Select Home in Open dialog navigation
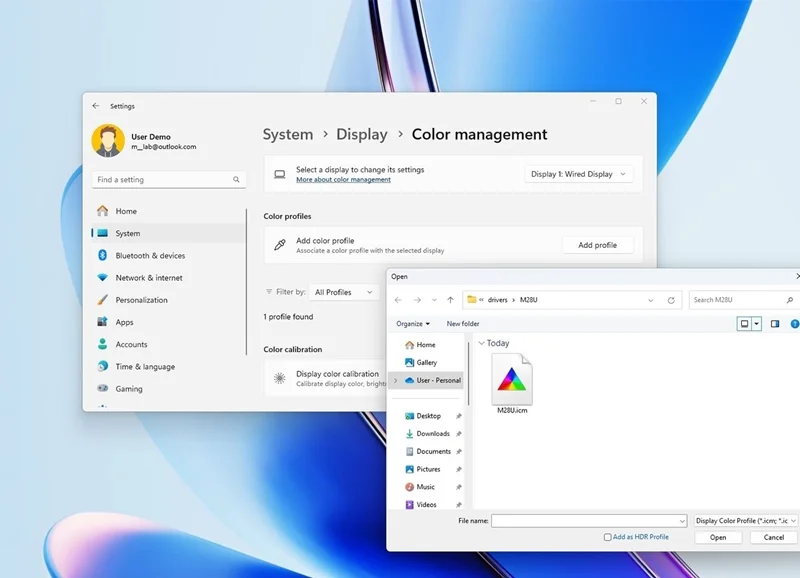Image resolution: width=800 pixels, height=578 pixels. coord(426,345)
